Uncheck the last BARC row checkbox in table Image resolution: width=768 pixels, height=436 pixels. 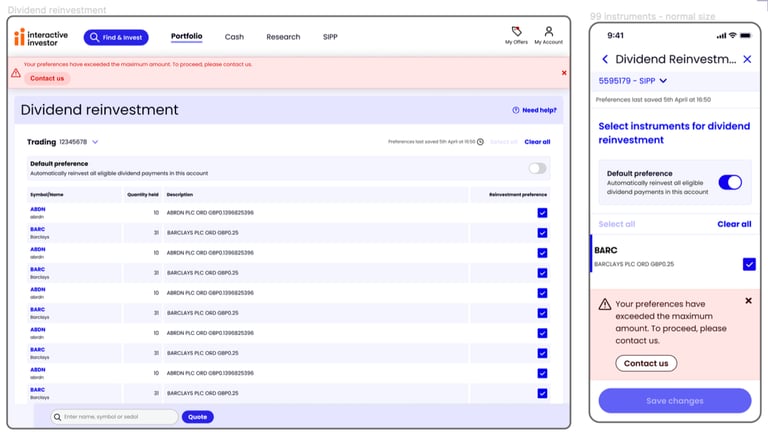pyautogui.click(x=542, y=393)
